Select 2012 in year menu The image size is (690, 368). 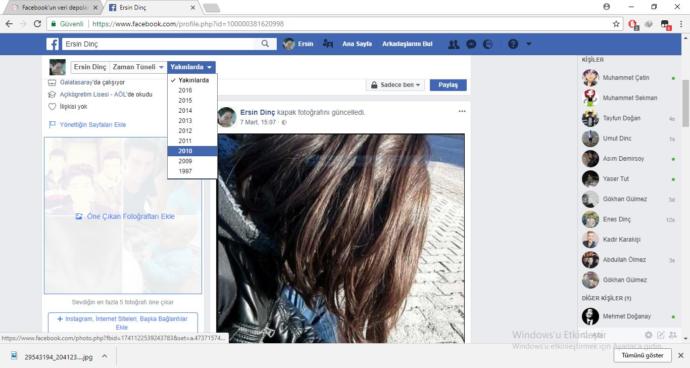click(x=192, y=131)
